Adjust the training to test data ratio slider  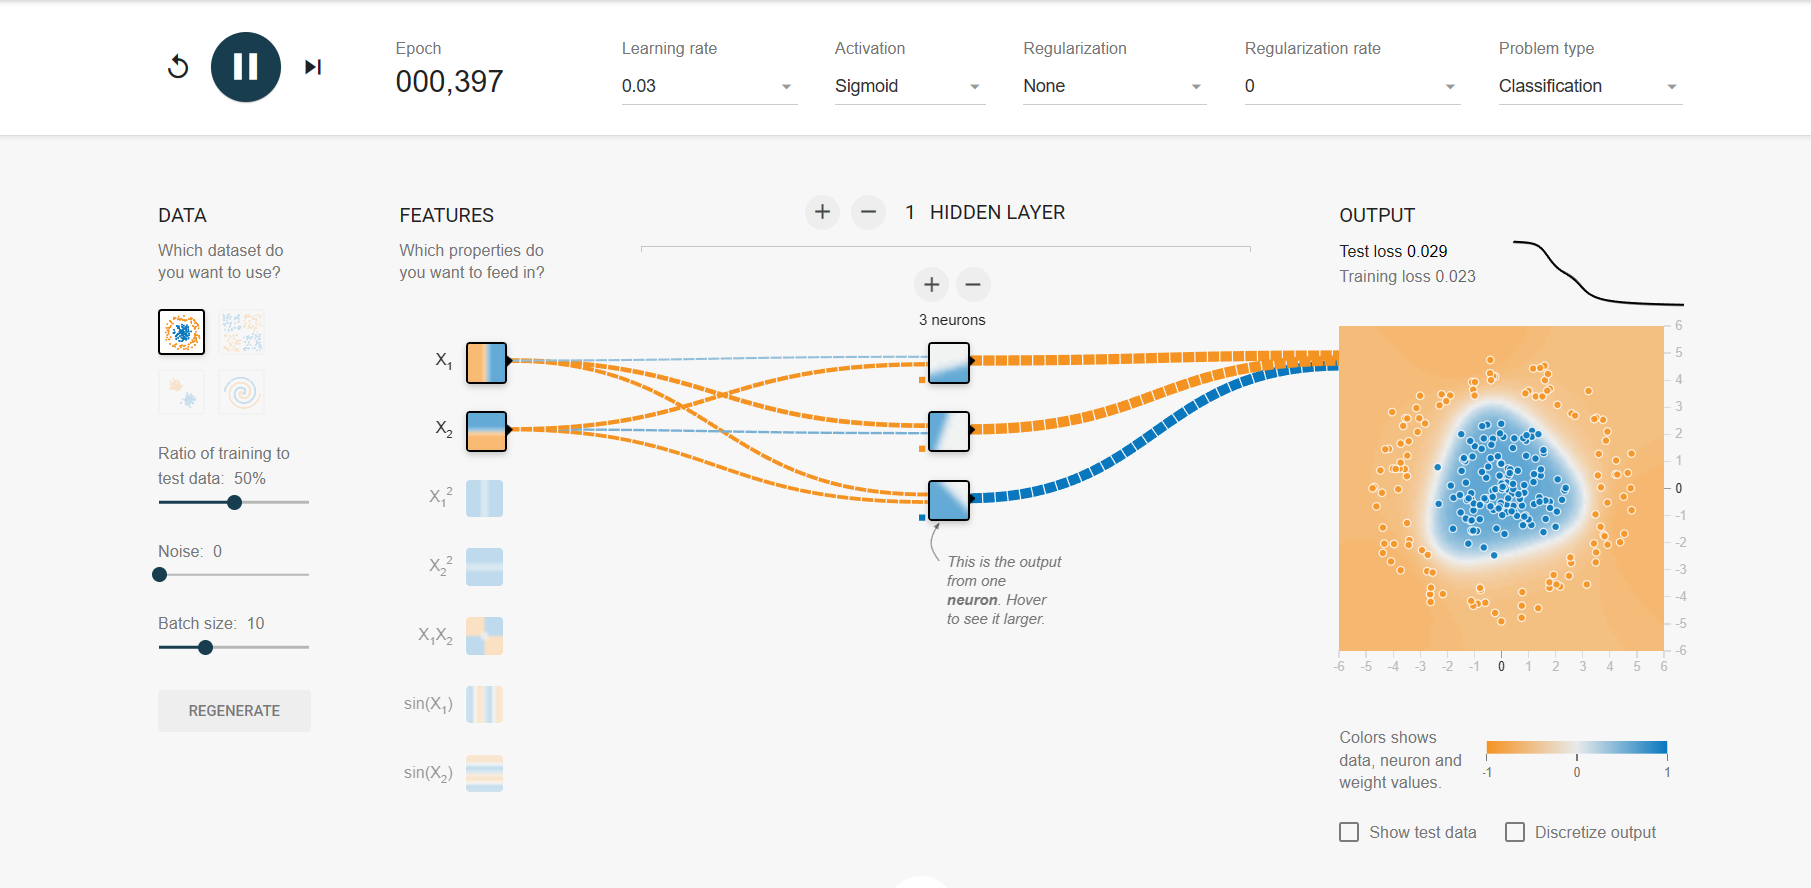coord(235,502)
